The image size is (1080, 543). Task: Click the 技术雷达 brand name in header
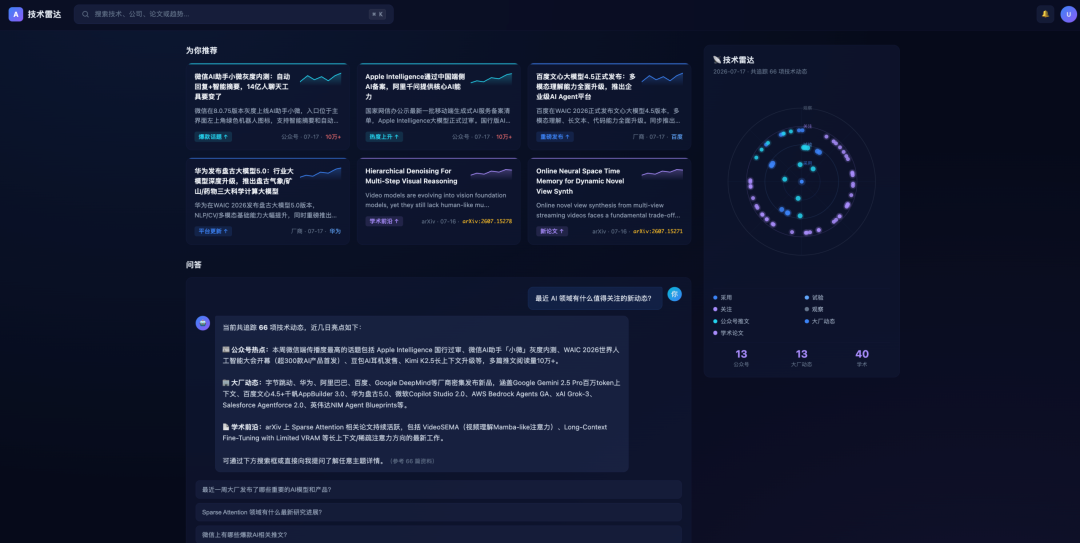pos(45,14)
